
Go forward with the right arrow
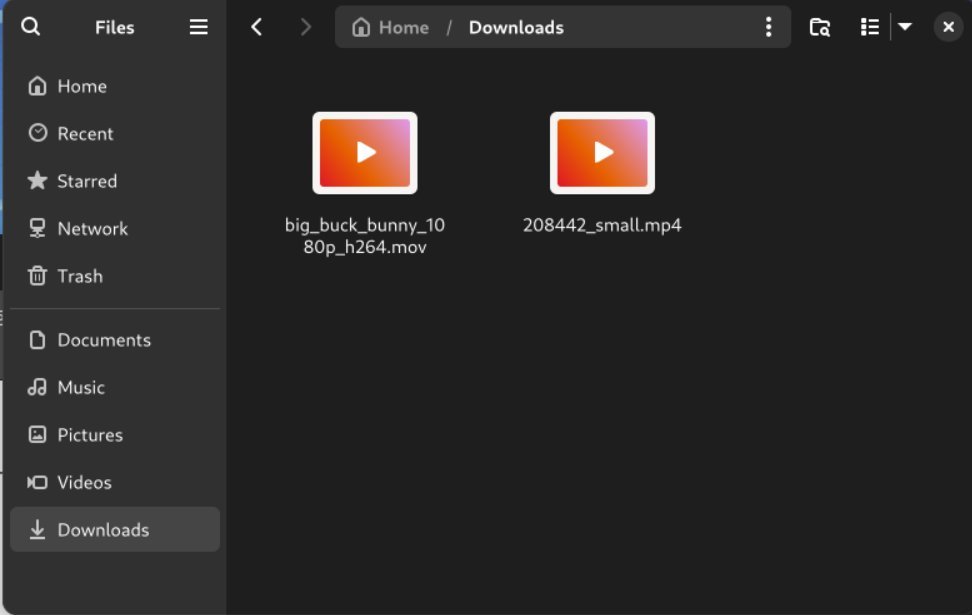click(305, 27)
